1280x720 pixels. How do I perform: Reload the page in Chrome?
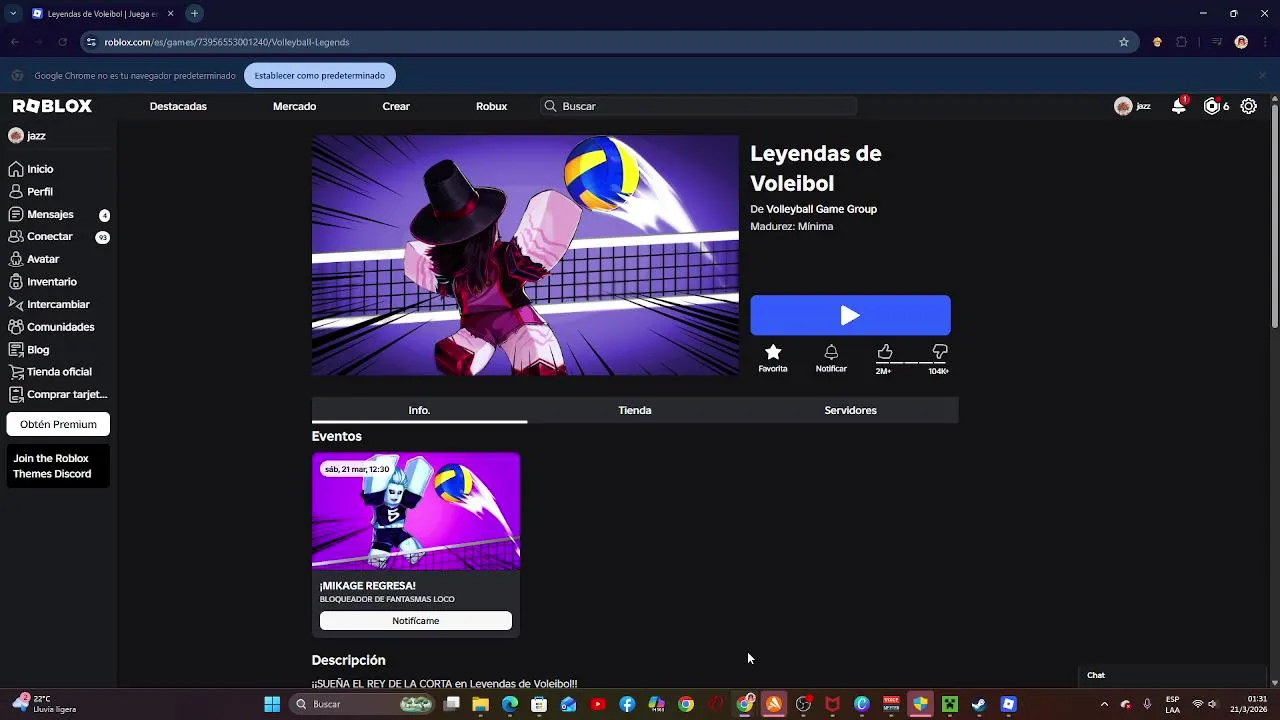(x=62, y=42)
